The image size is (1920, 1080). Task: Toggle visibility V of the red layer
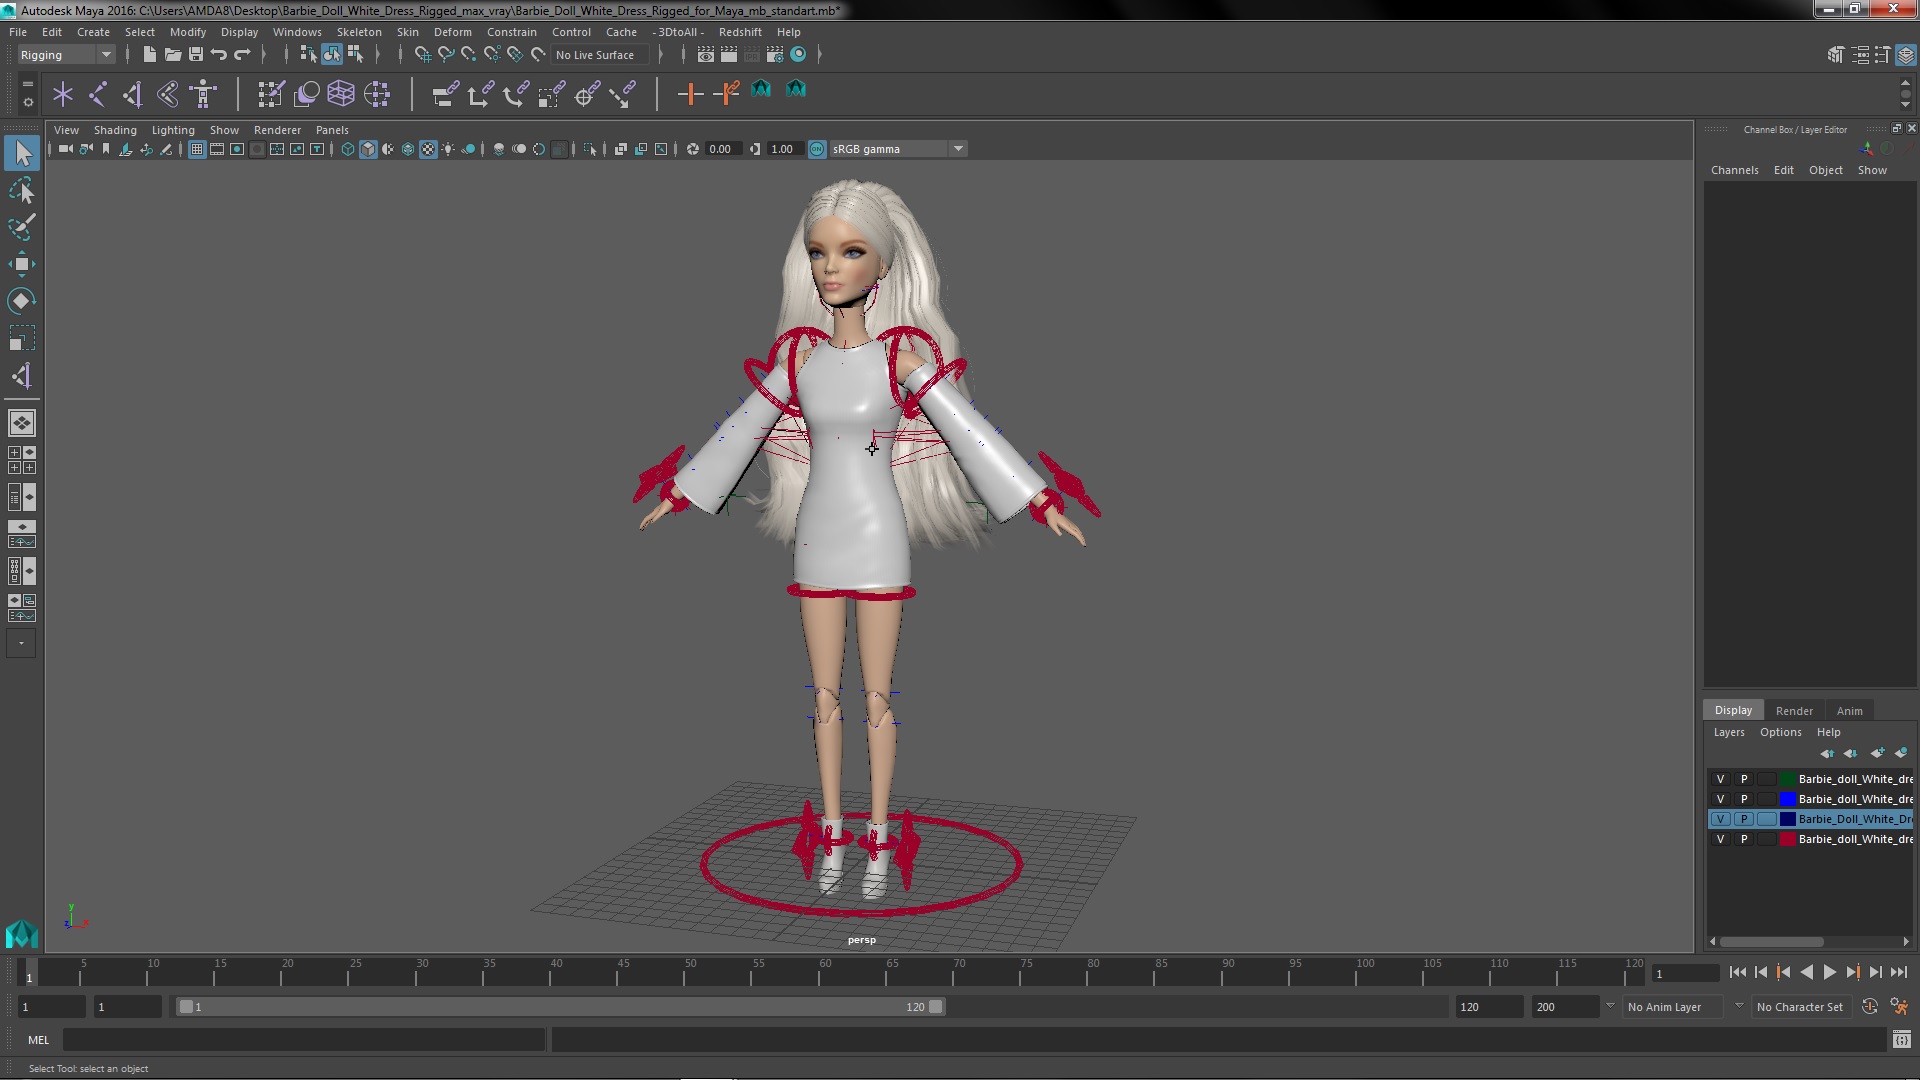(x=1720, y=839)
